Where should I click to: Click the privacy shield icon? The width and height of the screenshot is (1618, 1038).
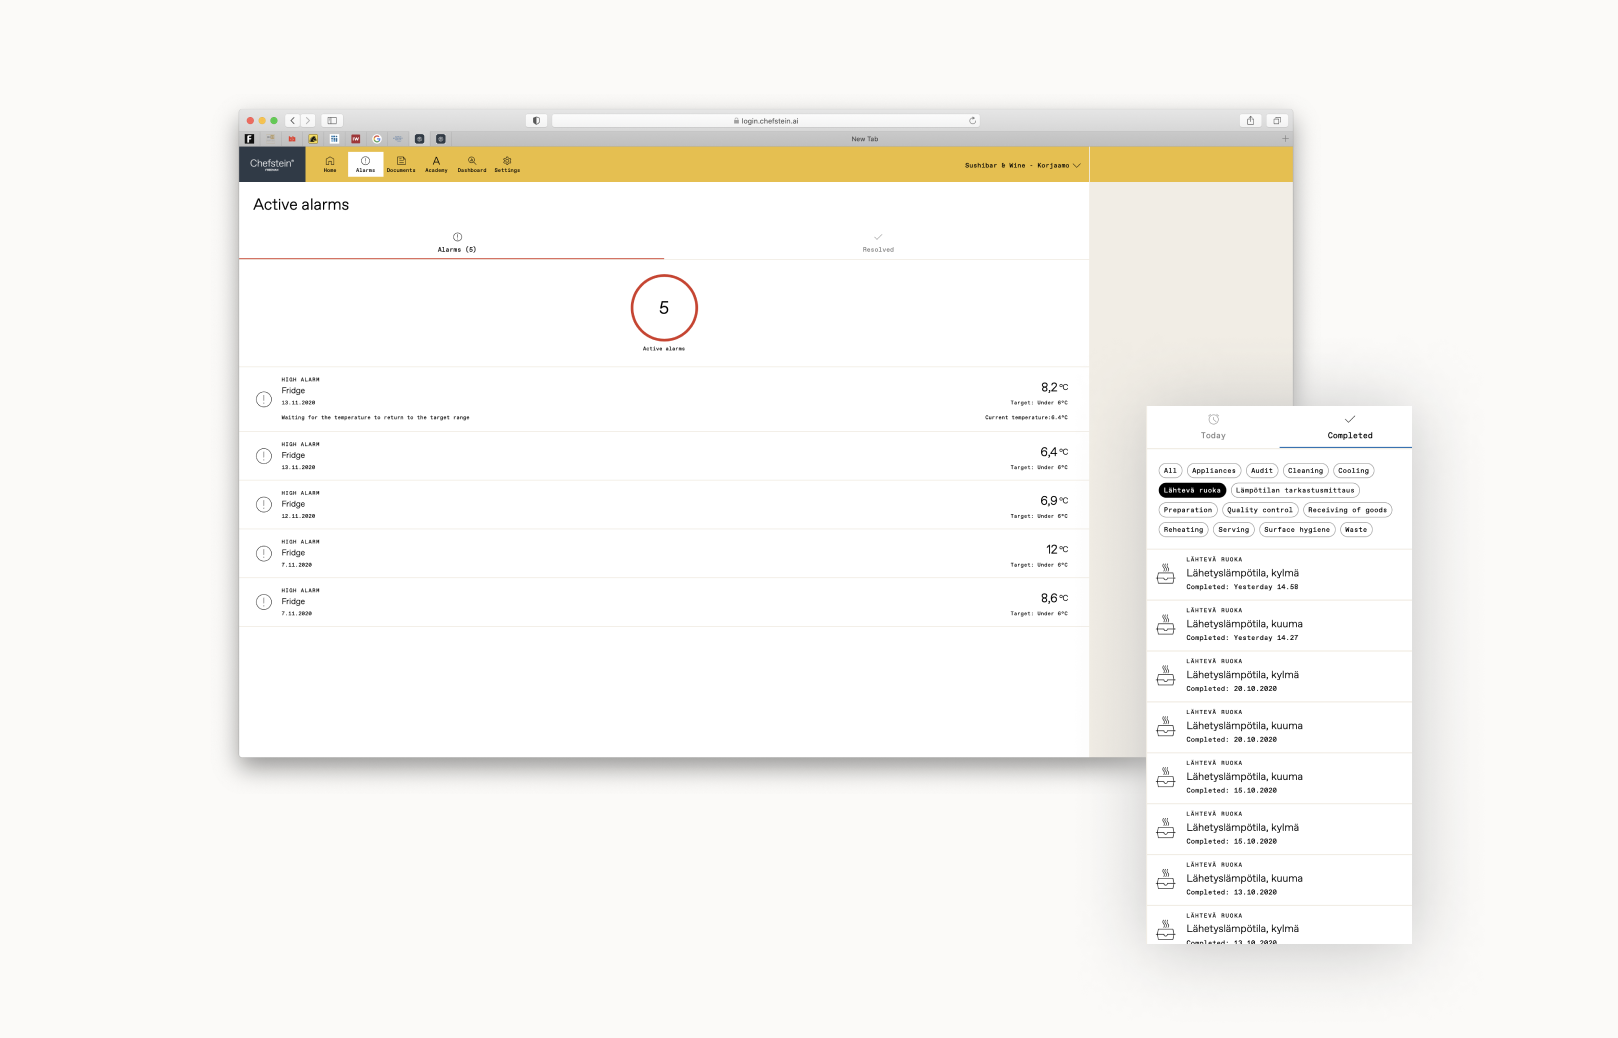(536, 121)
